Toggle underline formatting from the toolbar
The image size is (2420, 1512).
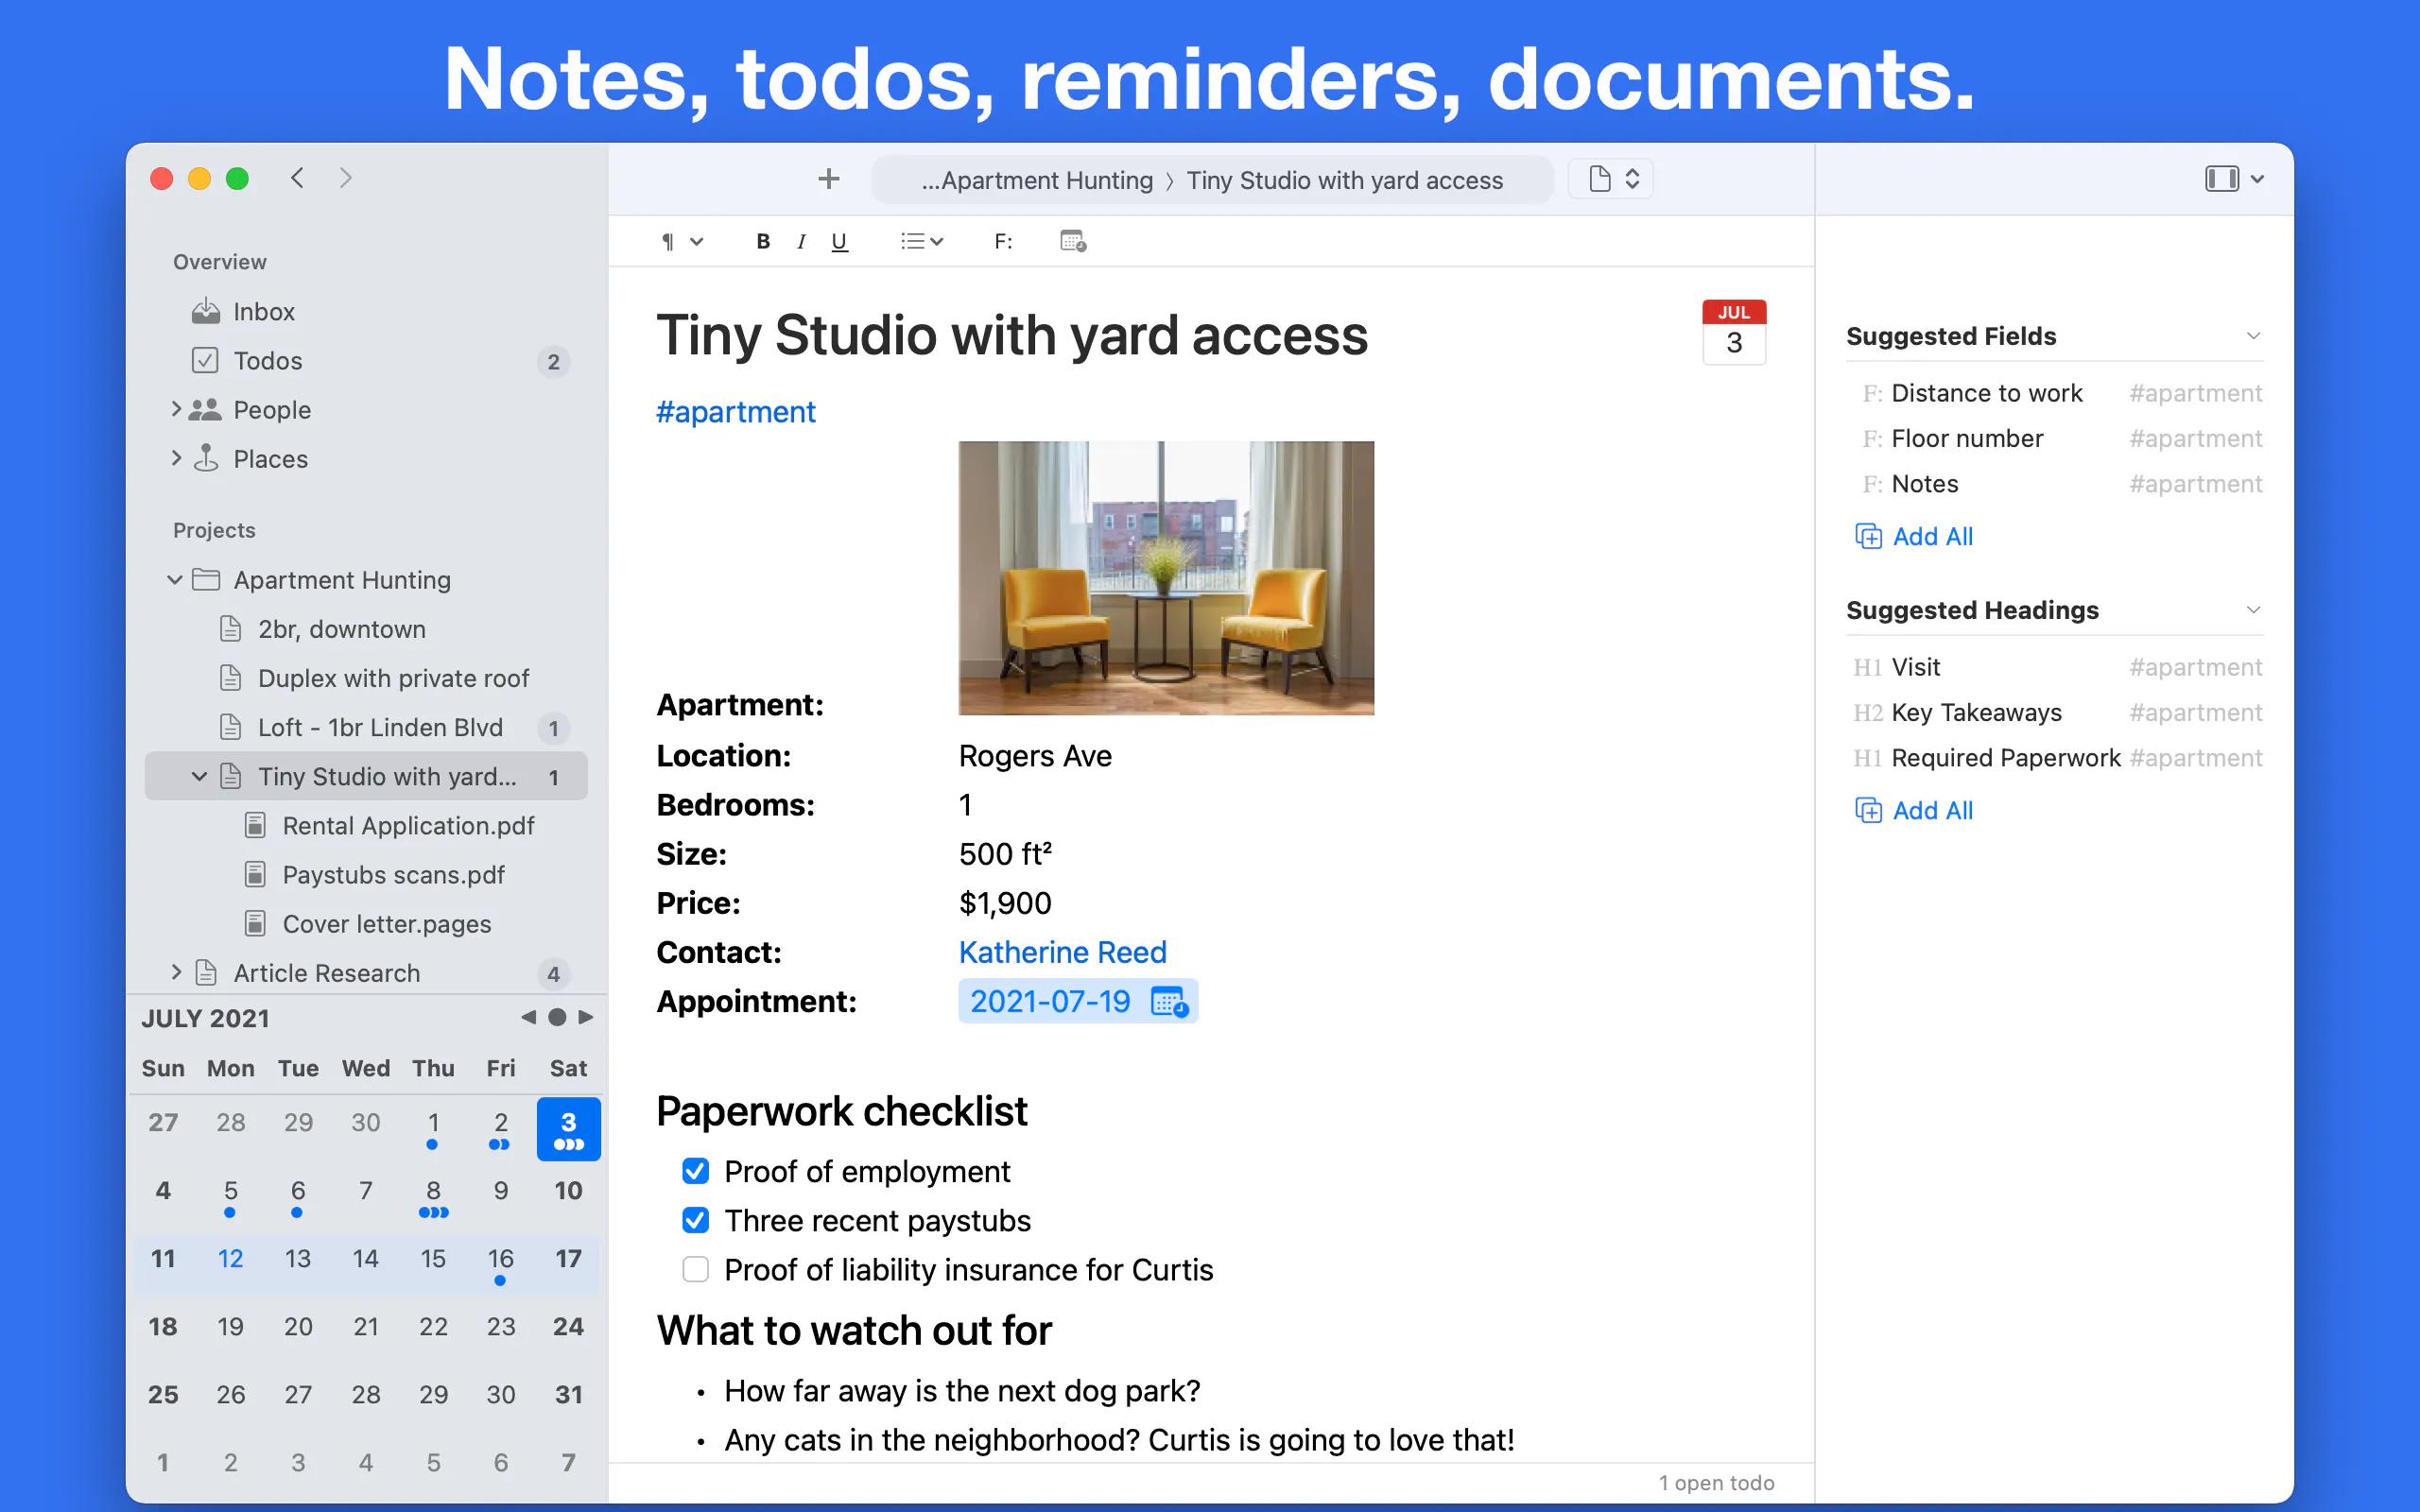[x=839, y=241]
